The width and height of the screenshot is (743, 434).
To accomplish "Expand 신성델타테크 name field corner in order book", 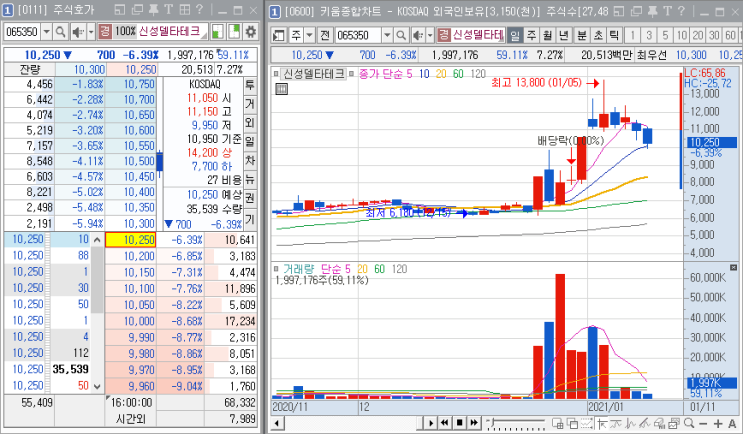I will 204,36.
